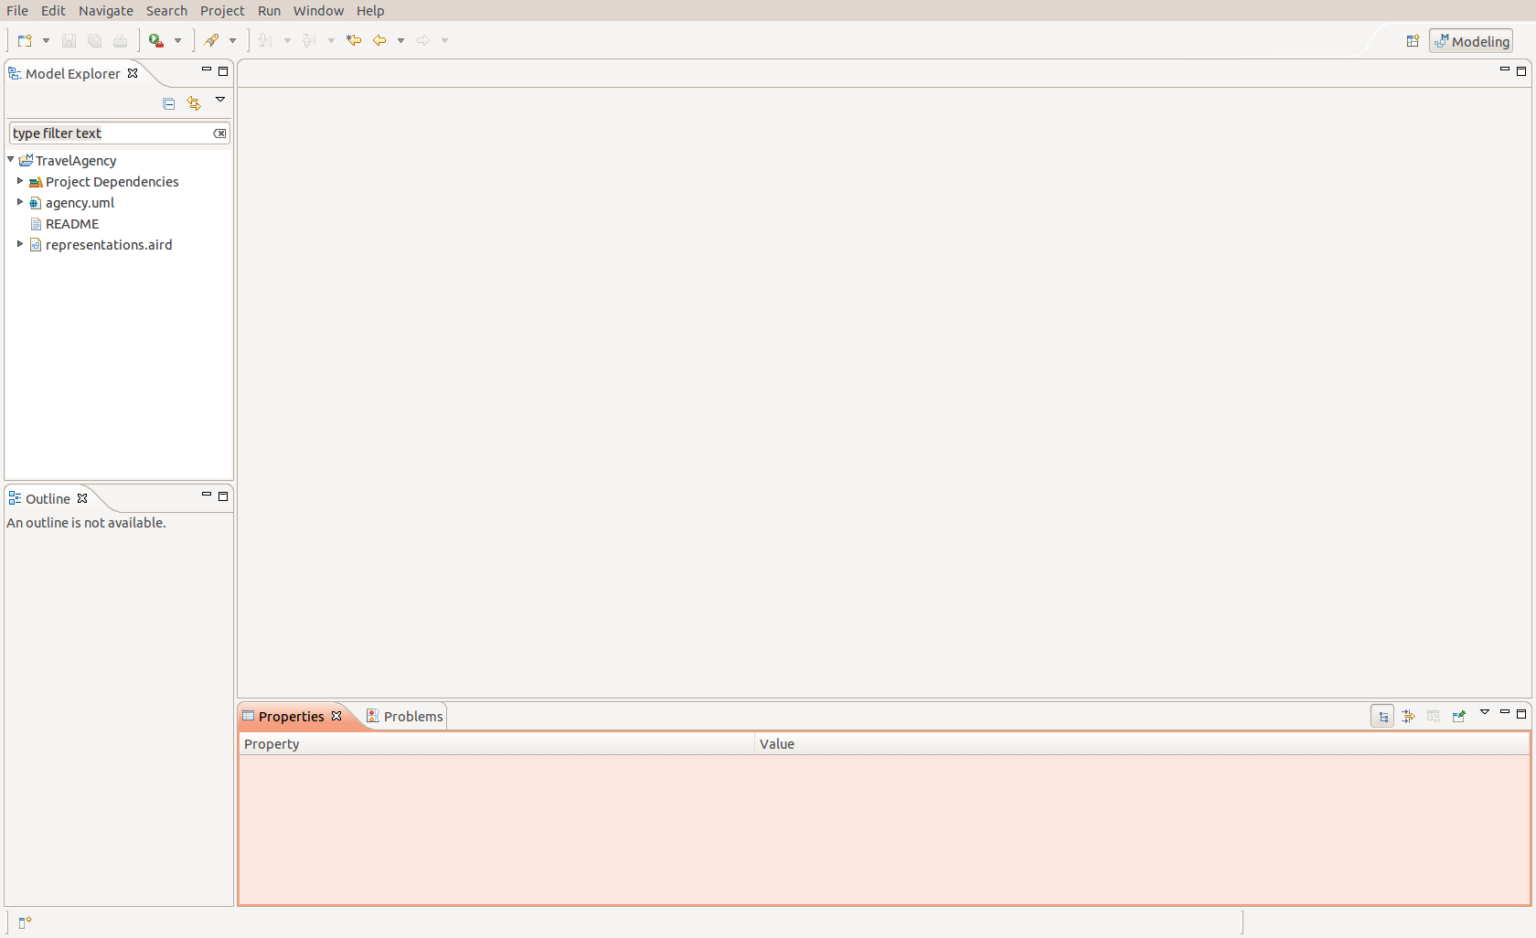Expand the Project Dependencies node
1536x938 pixels.
click(19, 181)
